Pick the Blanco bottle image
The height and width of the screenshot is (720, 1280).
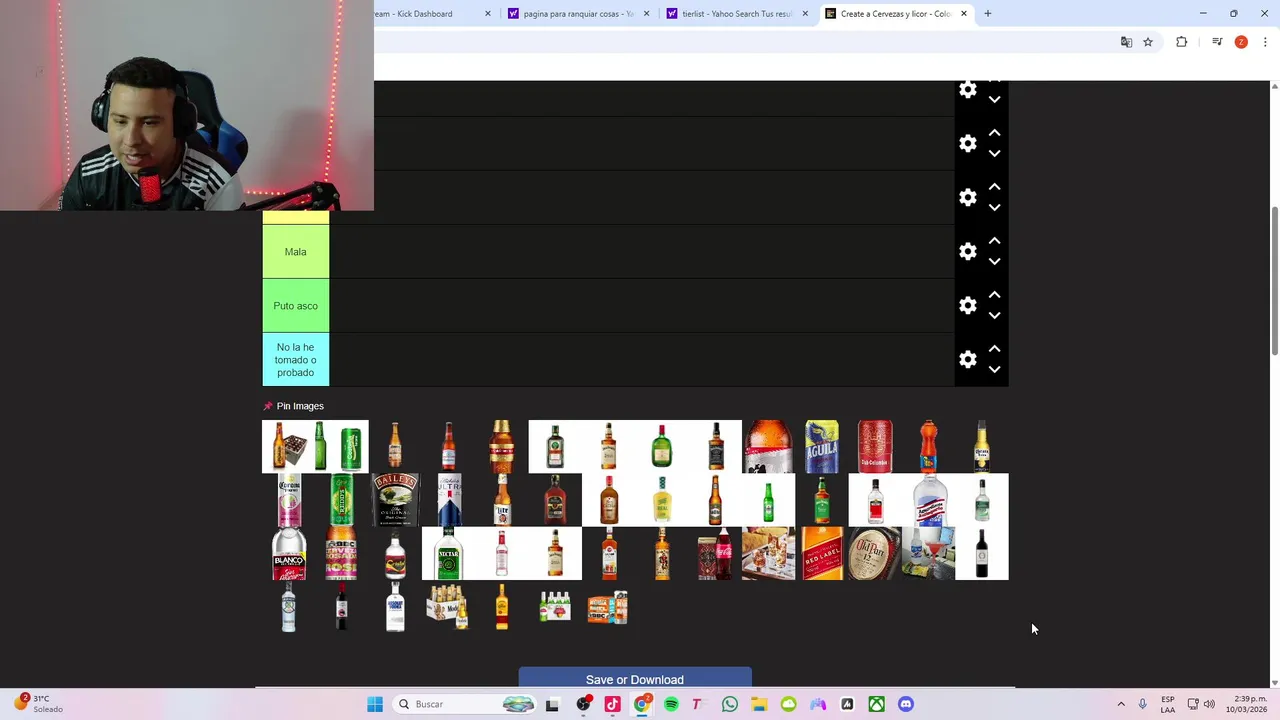(289, 554)
